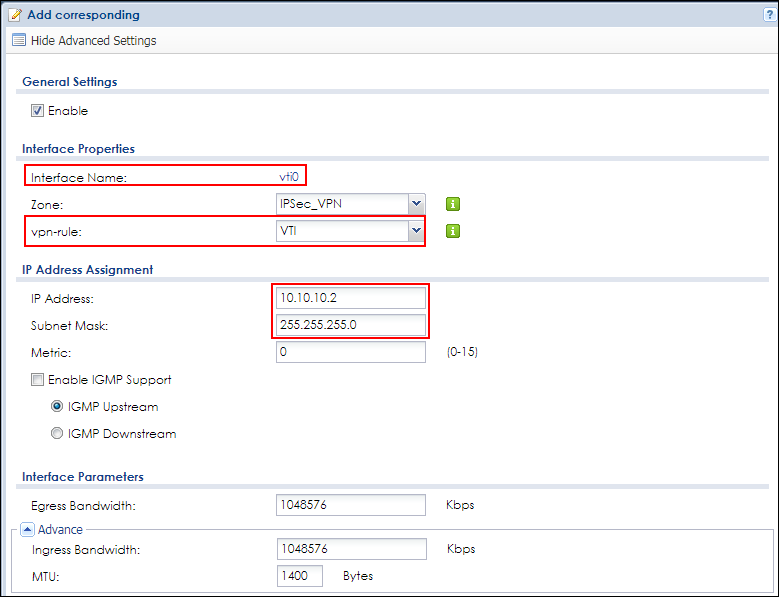Open the vpn-rule dropdown showing VTI
The image size is (779, 597).
pos(350,231)
